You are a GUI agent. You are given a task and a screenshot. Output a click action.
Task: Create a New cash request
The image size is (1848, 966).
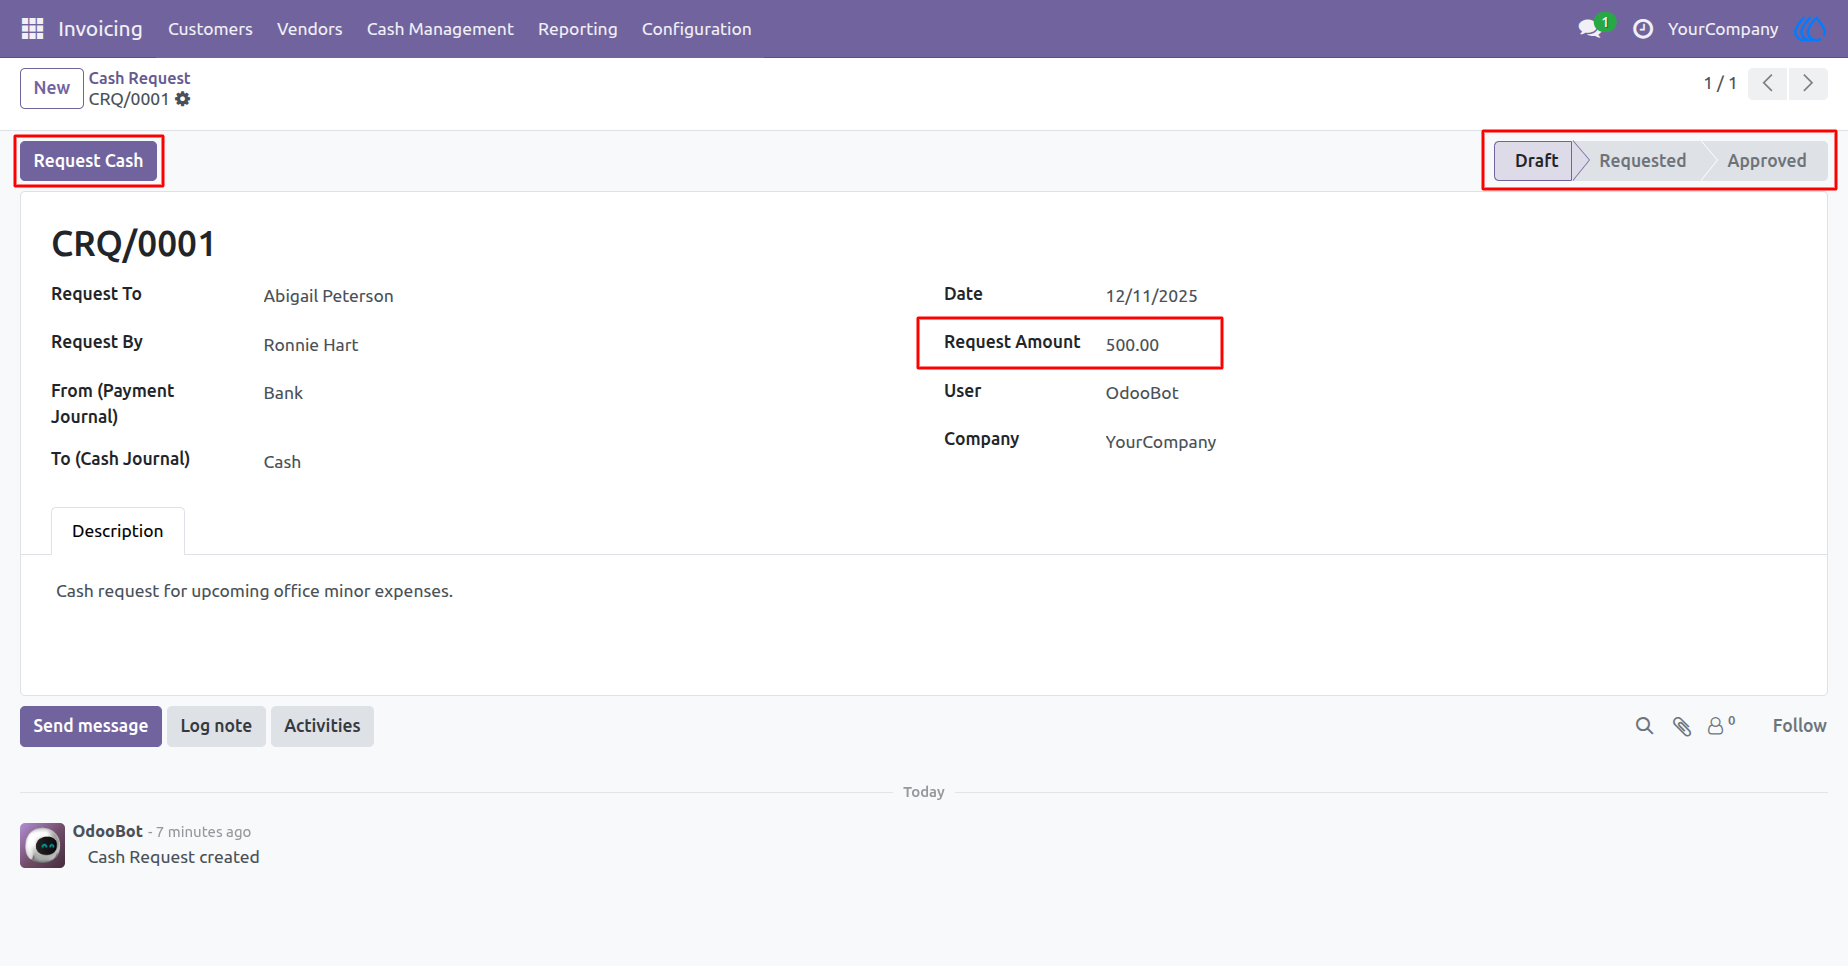point(52,88)
